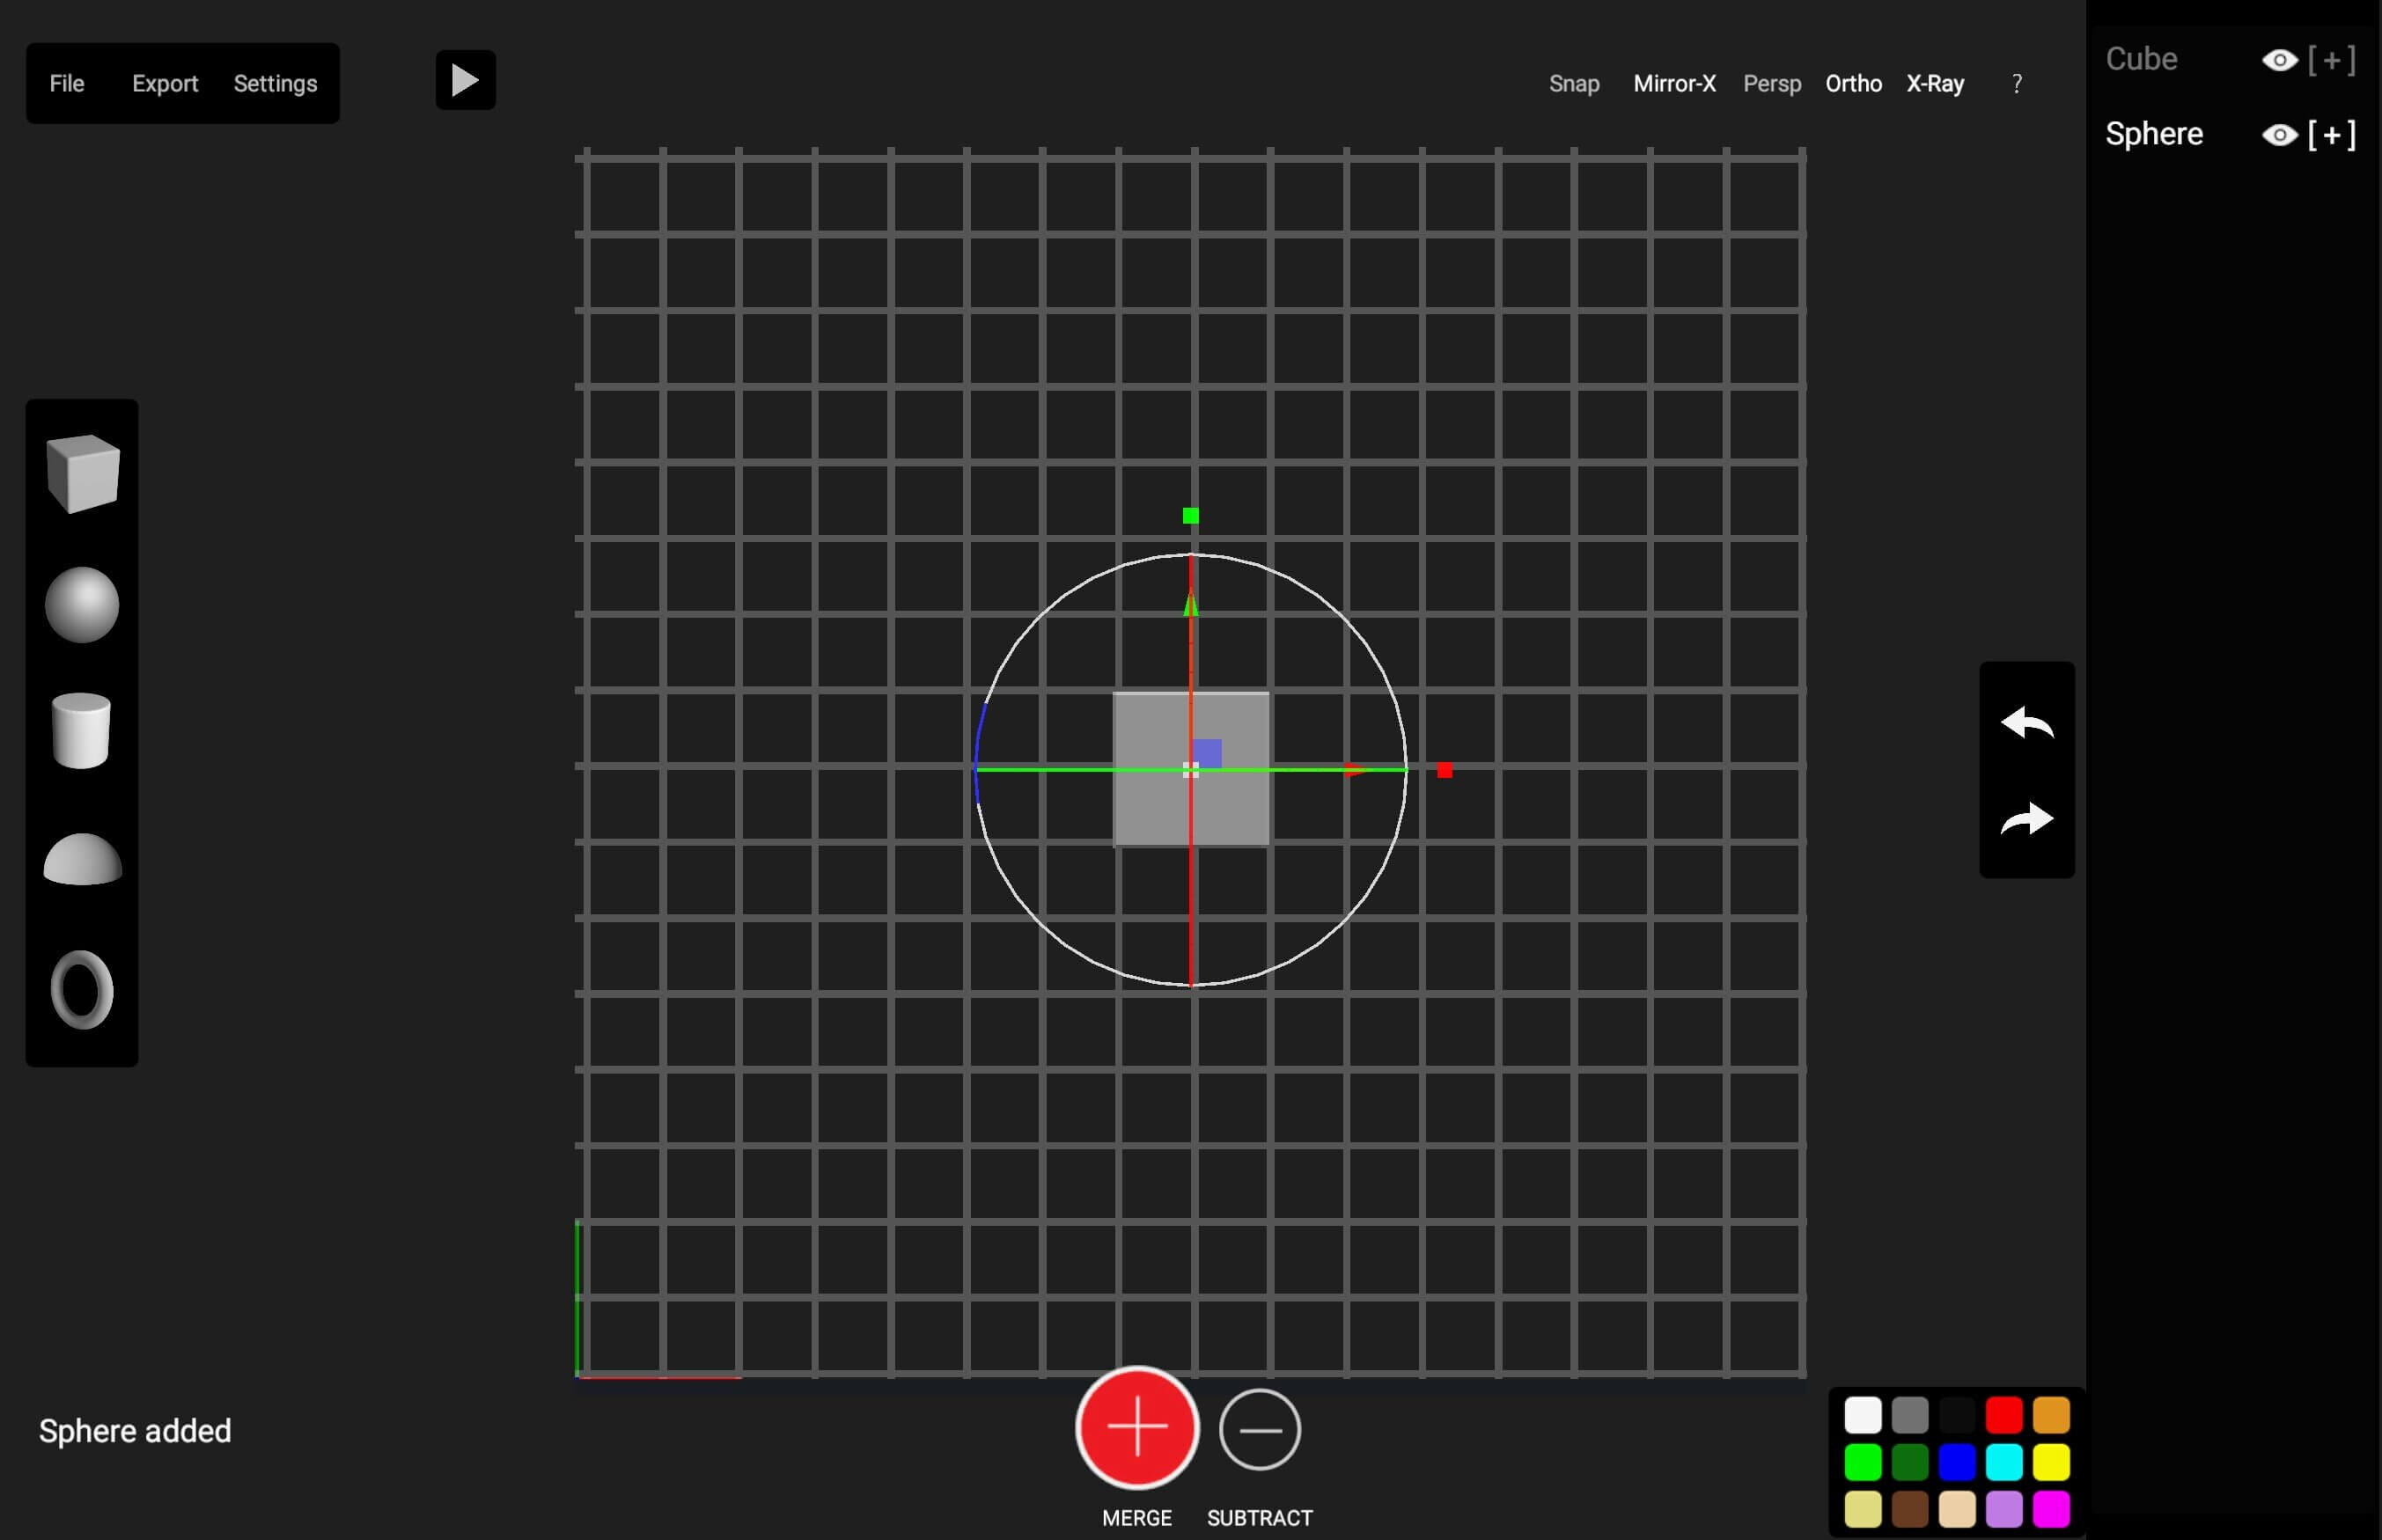The height and width of the screenshot is (1540, 2382).
Task: Add a half-sphere dome primitive
Action: pyautogui.click(x=83, y=859)
